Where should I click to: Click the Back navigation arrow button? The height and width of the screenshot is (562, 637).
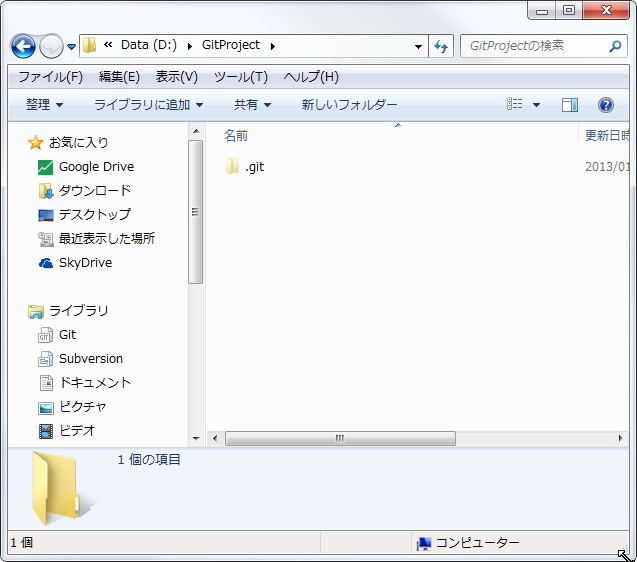[23, 46]
